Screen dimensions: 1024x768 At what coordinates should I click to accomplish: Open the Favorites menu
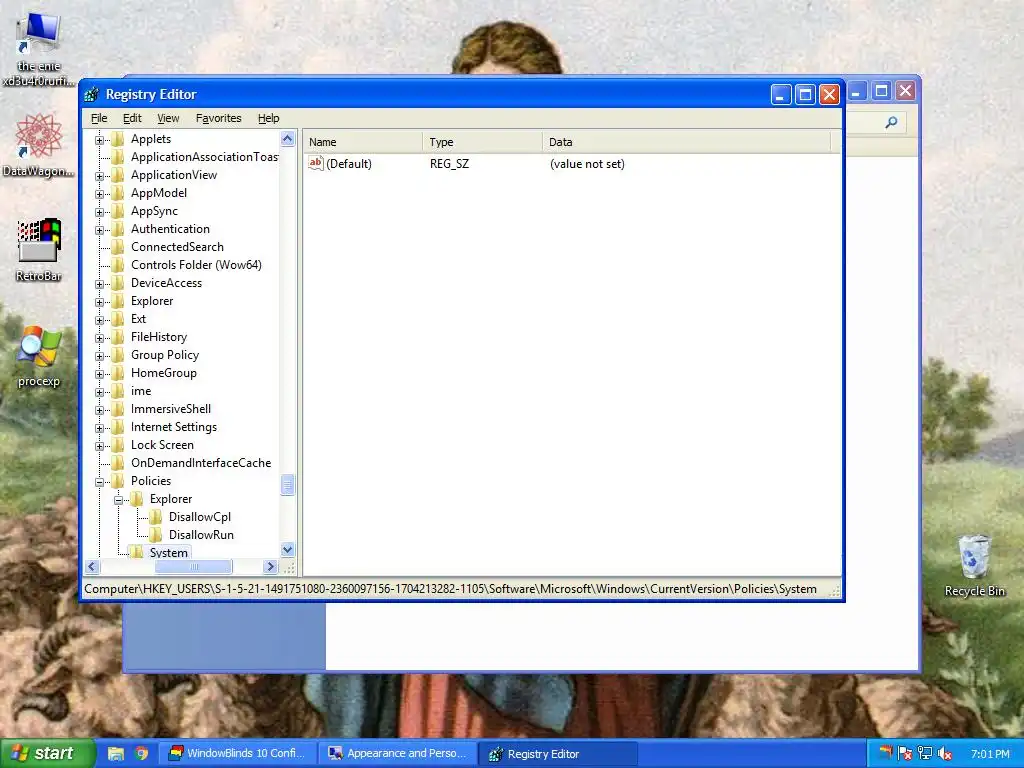(x=218, y=118)
